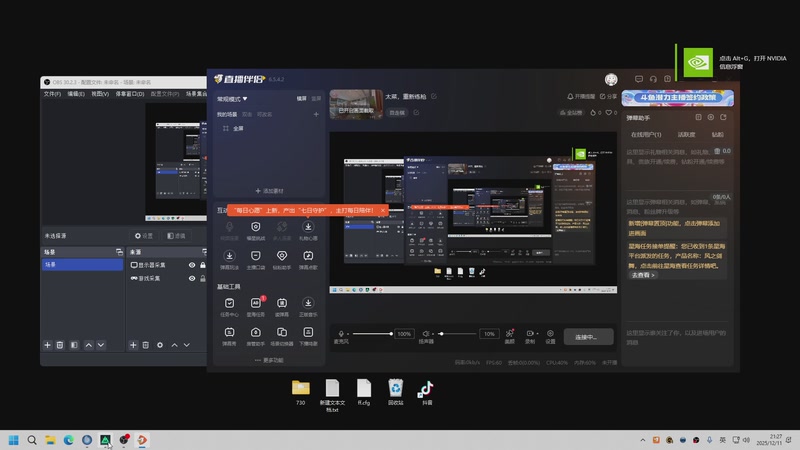
Task: Open the 抖音 desktop shortcut
Action: coord(427,392)
